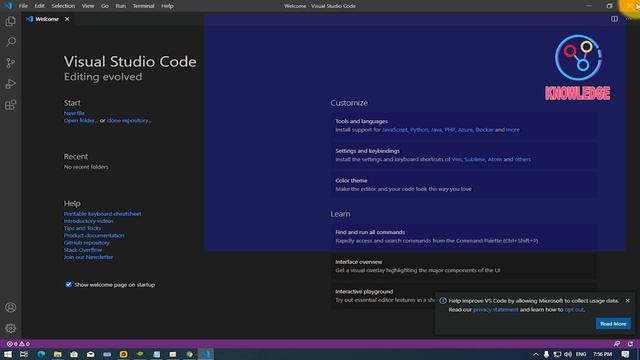Open the Windows Action Center
Viewport: 640px width, 360px height.
(x=625, y=354)
